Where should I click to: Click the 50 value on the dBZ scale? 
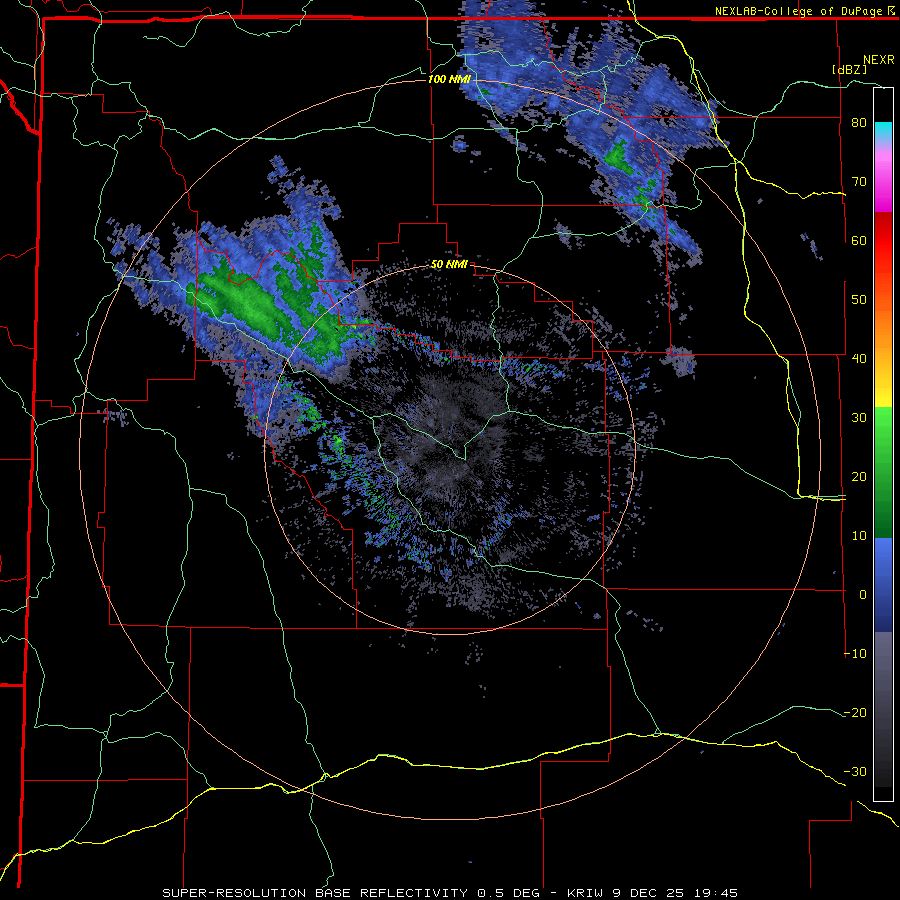click(x=859, y=300)
